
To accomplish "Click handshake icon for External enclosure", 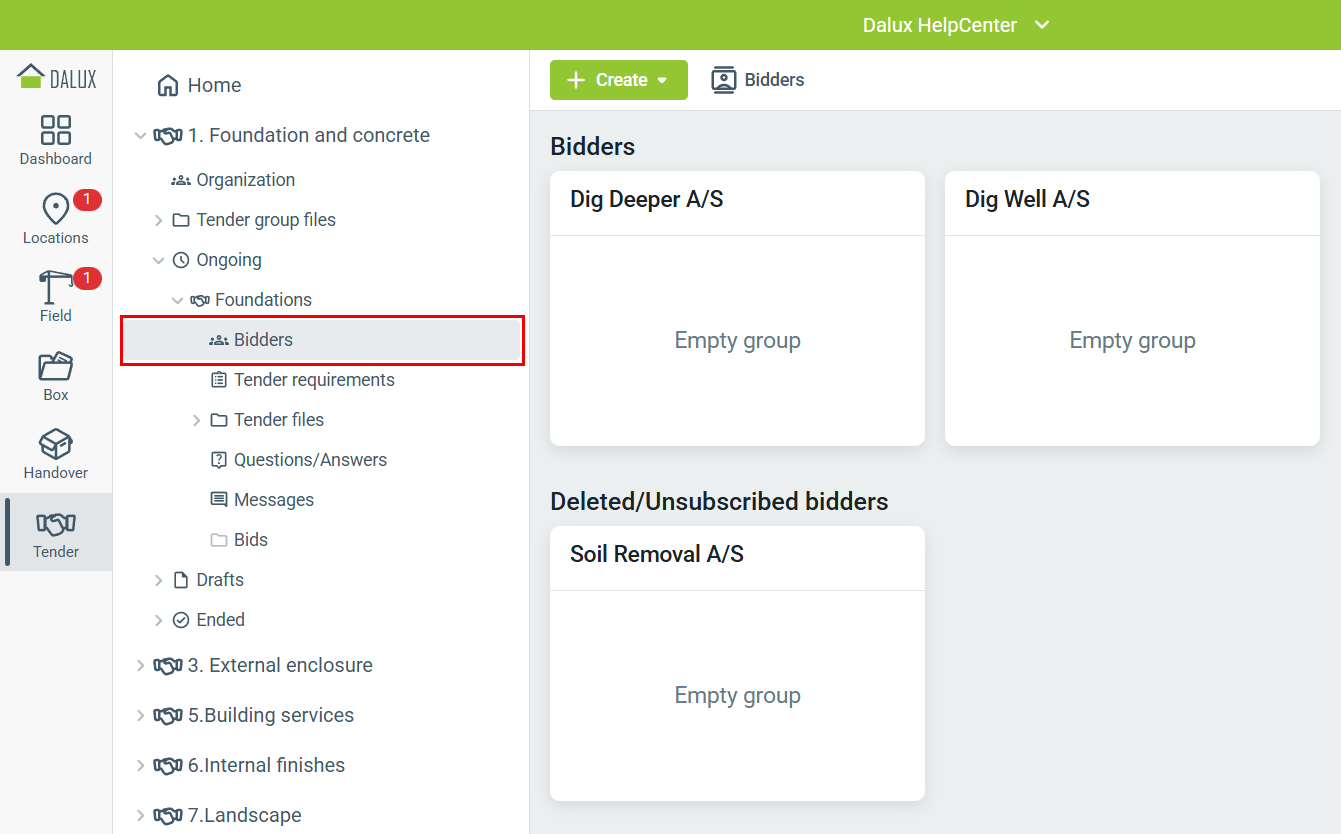I will pos(168,665).
